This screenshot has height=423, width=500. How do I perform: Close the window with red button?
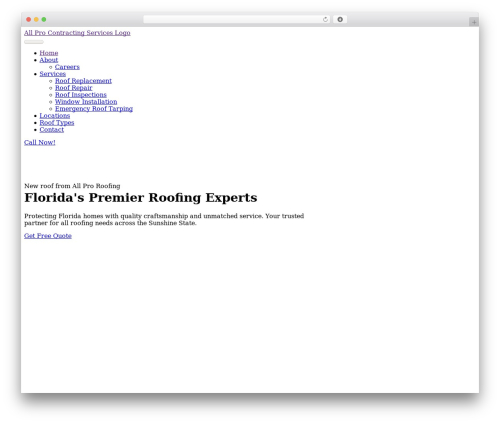click(x=29, y=20)
